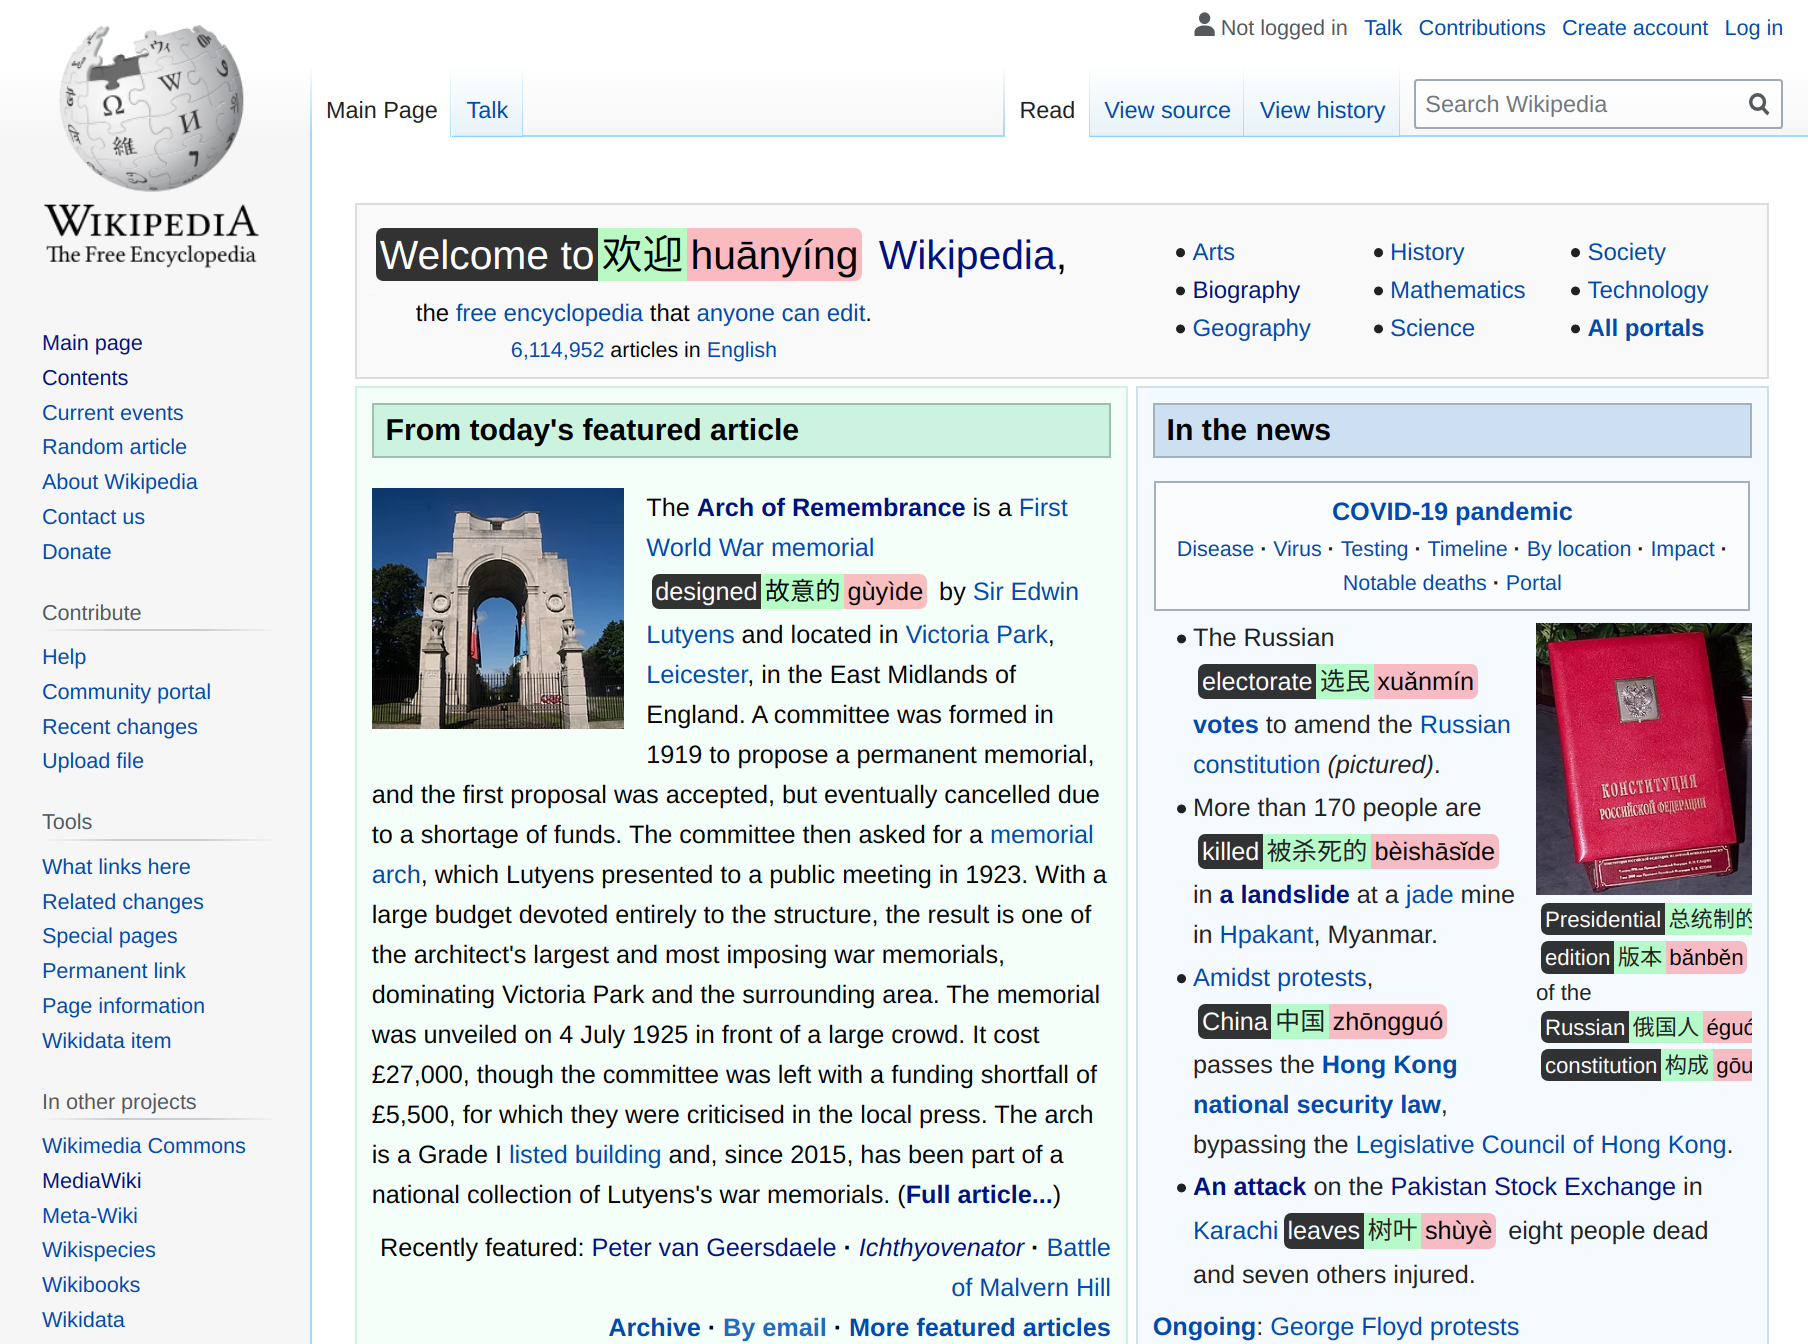This screenshot has width=1808, height=1344.
Task: Open the Geography portal link
Action: [1251, 328]
